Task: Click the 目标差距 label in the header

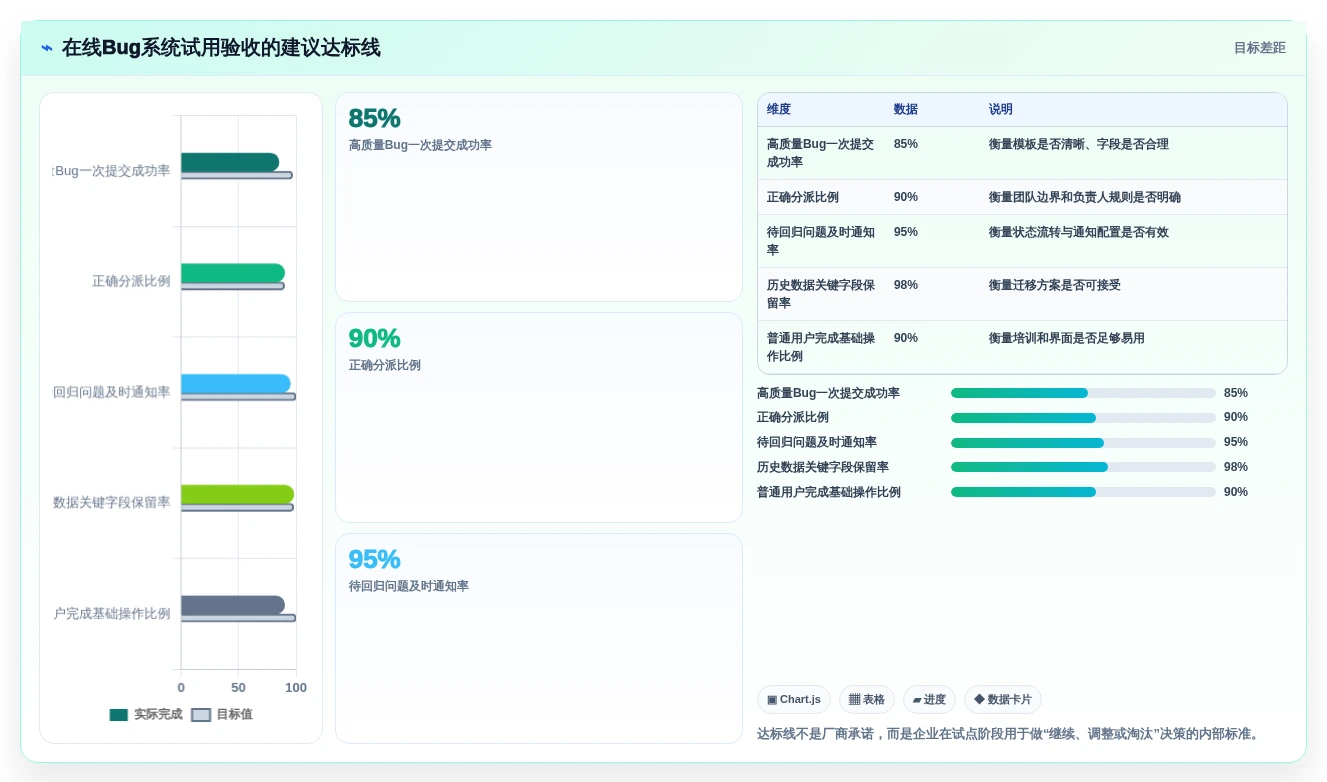Action: (1259, 48)
